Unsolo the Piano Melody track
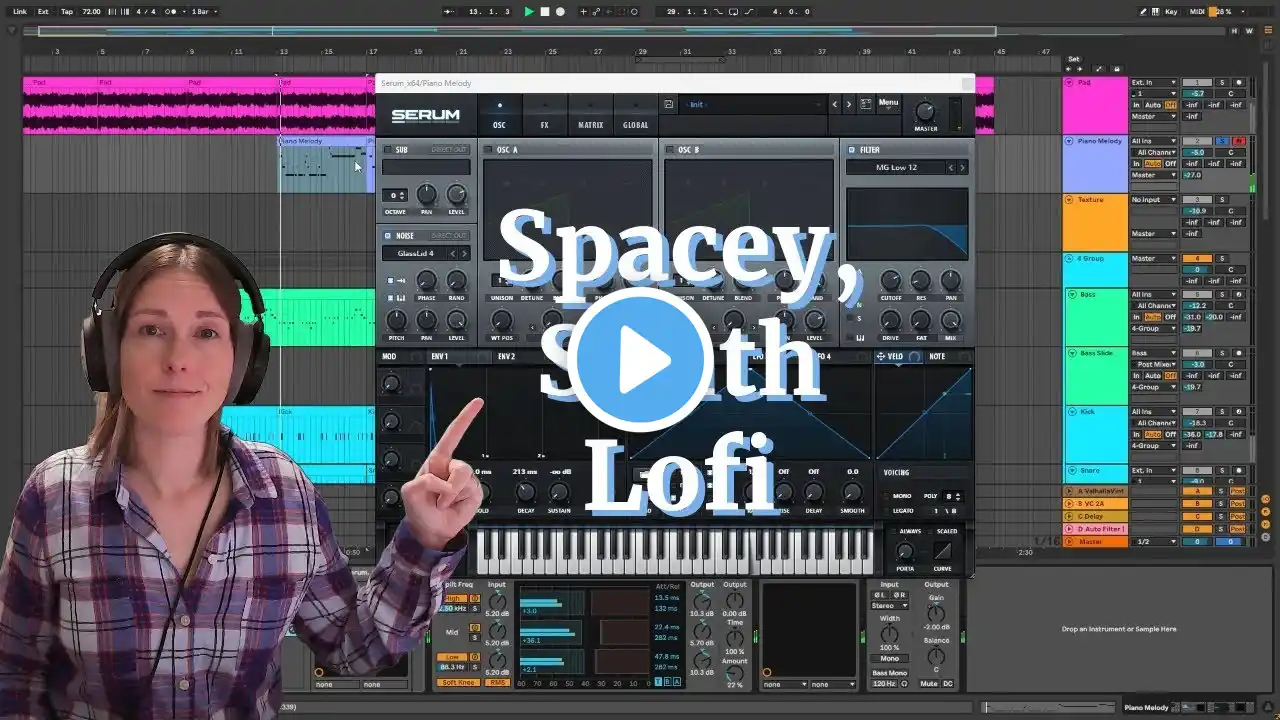This screenshot has width=1280, height=720. 1221,141
